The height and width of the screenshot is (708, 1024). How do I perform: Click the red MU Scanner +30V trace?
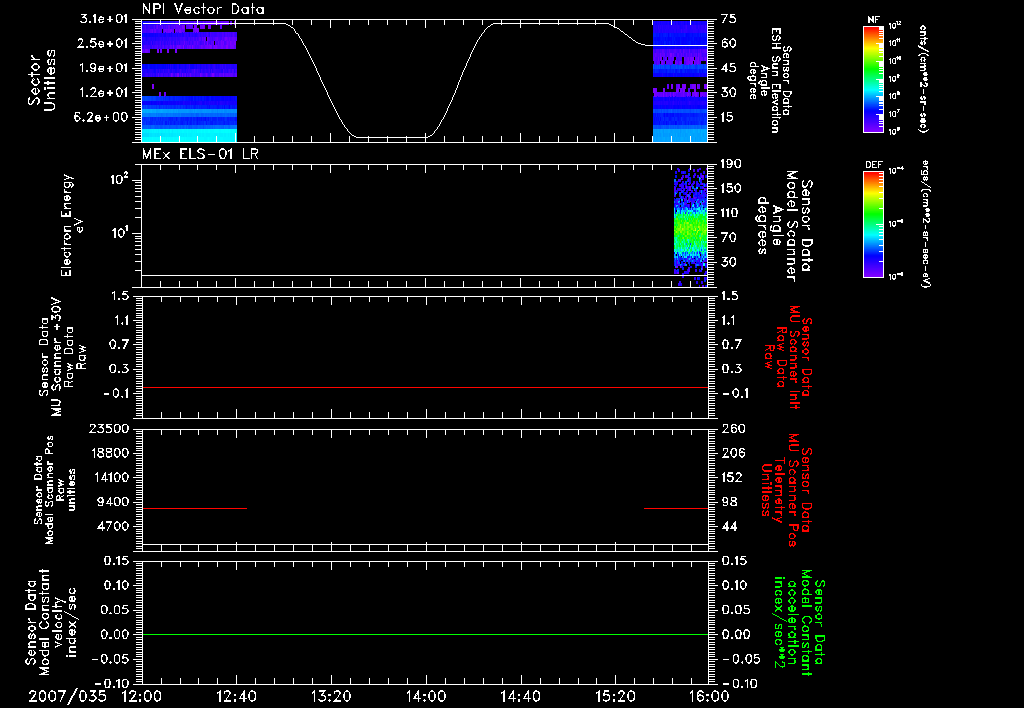pos(425,387)
